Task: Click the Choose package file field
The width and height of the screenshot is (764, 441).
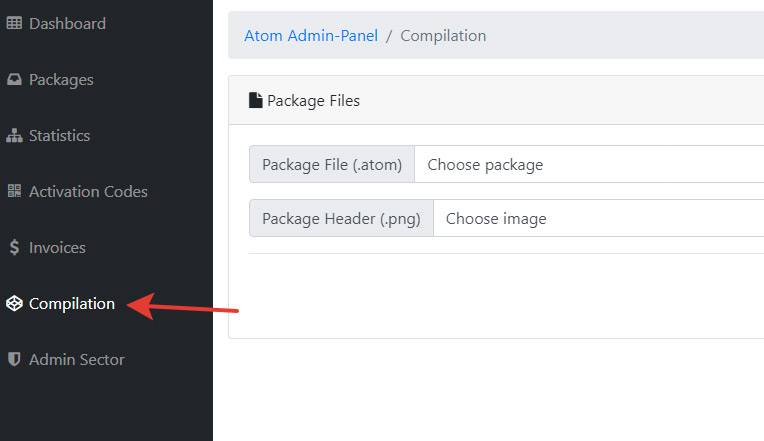Action: click(x=588, y=164)
